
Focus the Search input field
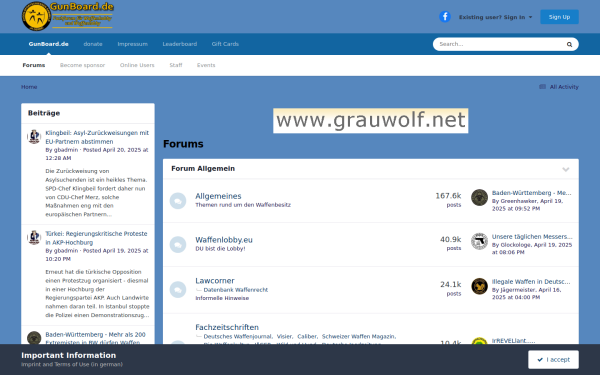[x=499, y=44]
